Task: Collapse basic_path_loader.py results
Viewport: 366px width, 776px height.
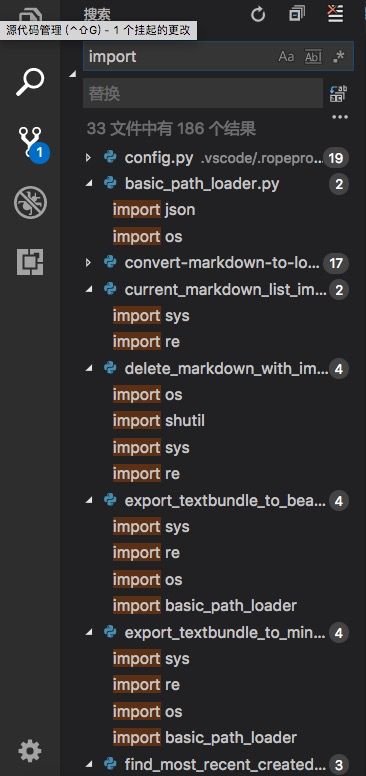Action: click(88, 184)
